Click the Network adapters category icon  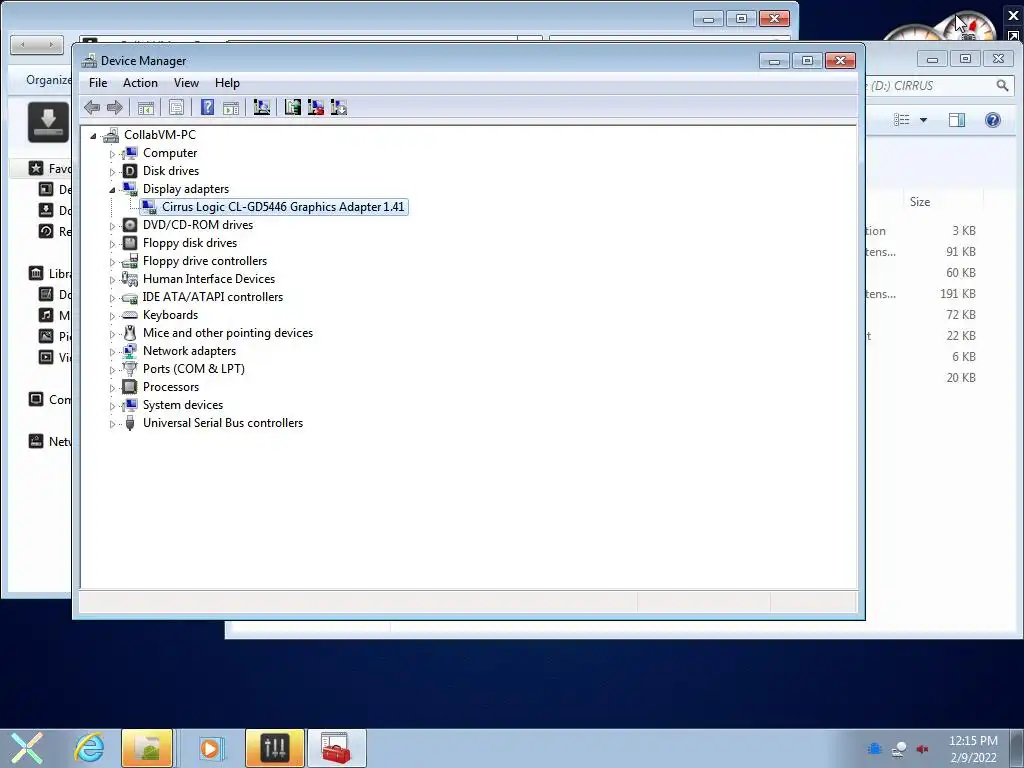click(x=130, y=351)
